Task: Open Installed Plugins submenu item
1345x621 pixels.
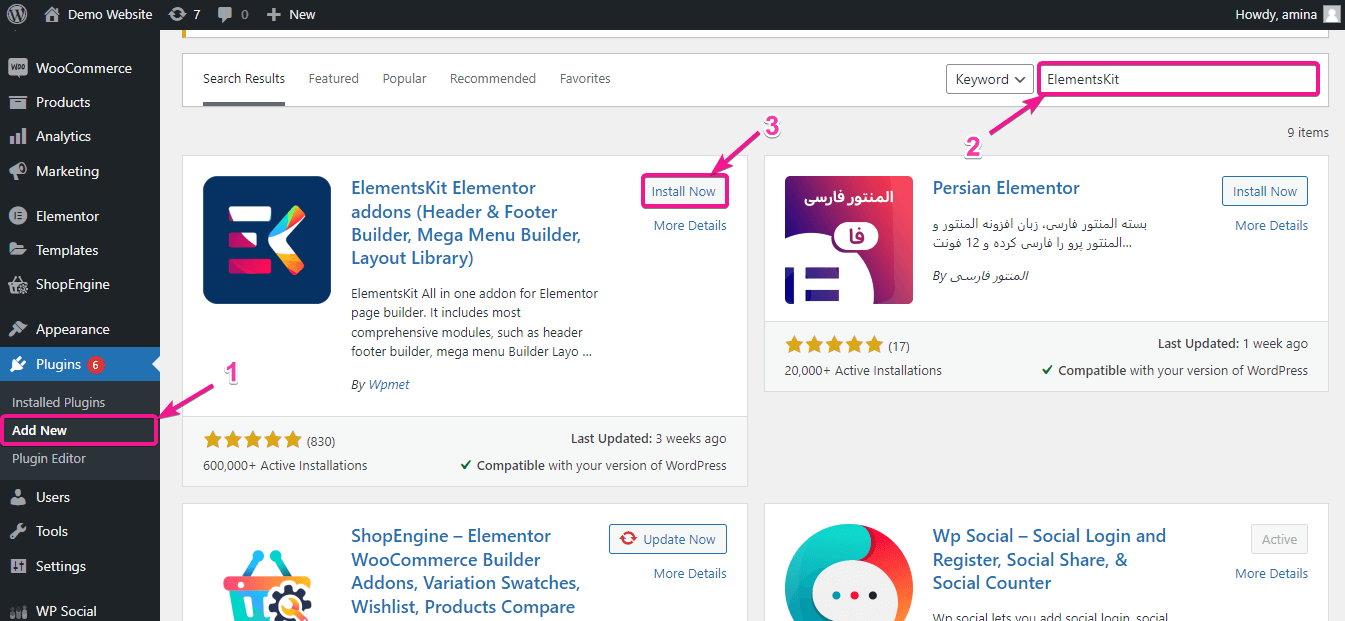Action: 58,402
